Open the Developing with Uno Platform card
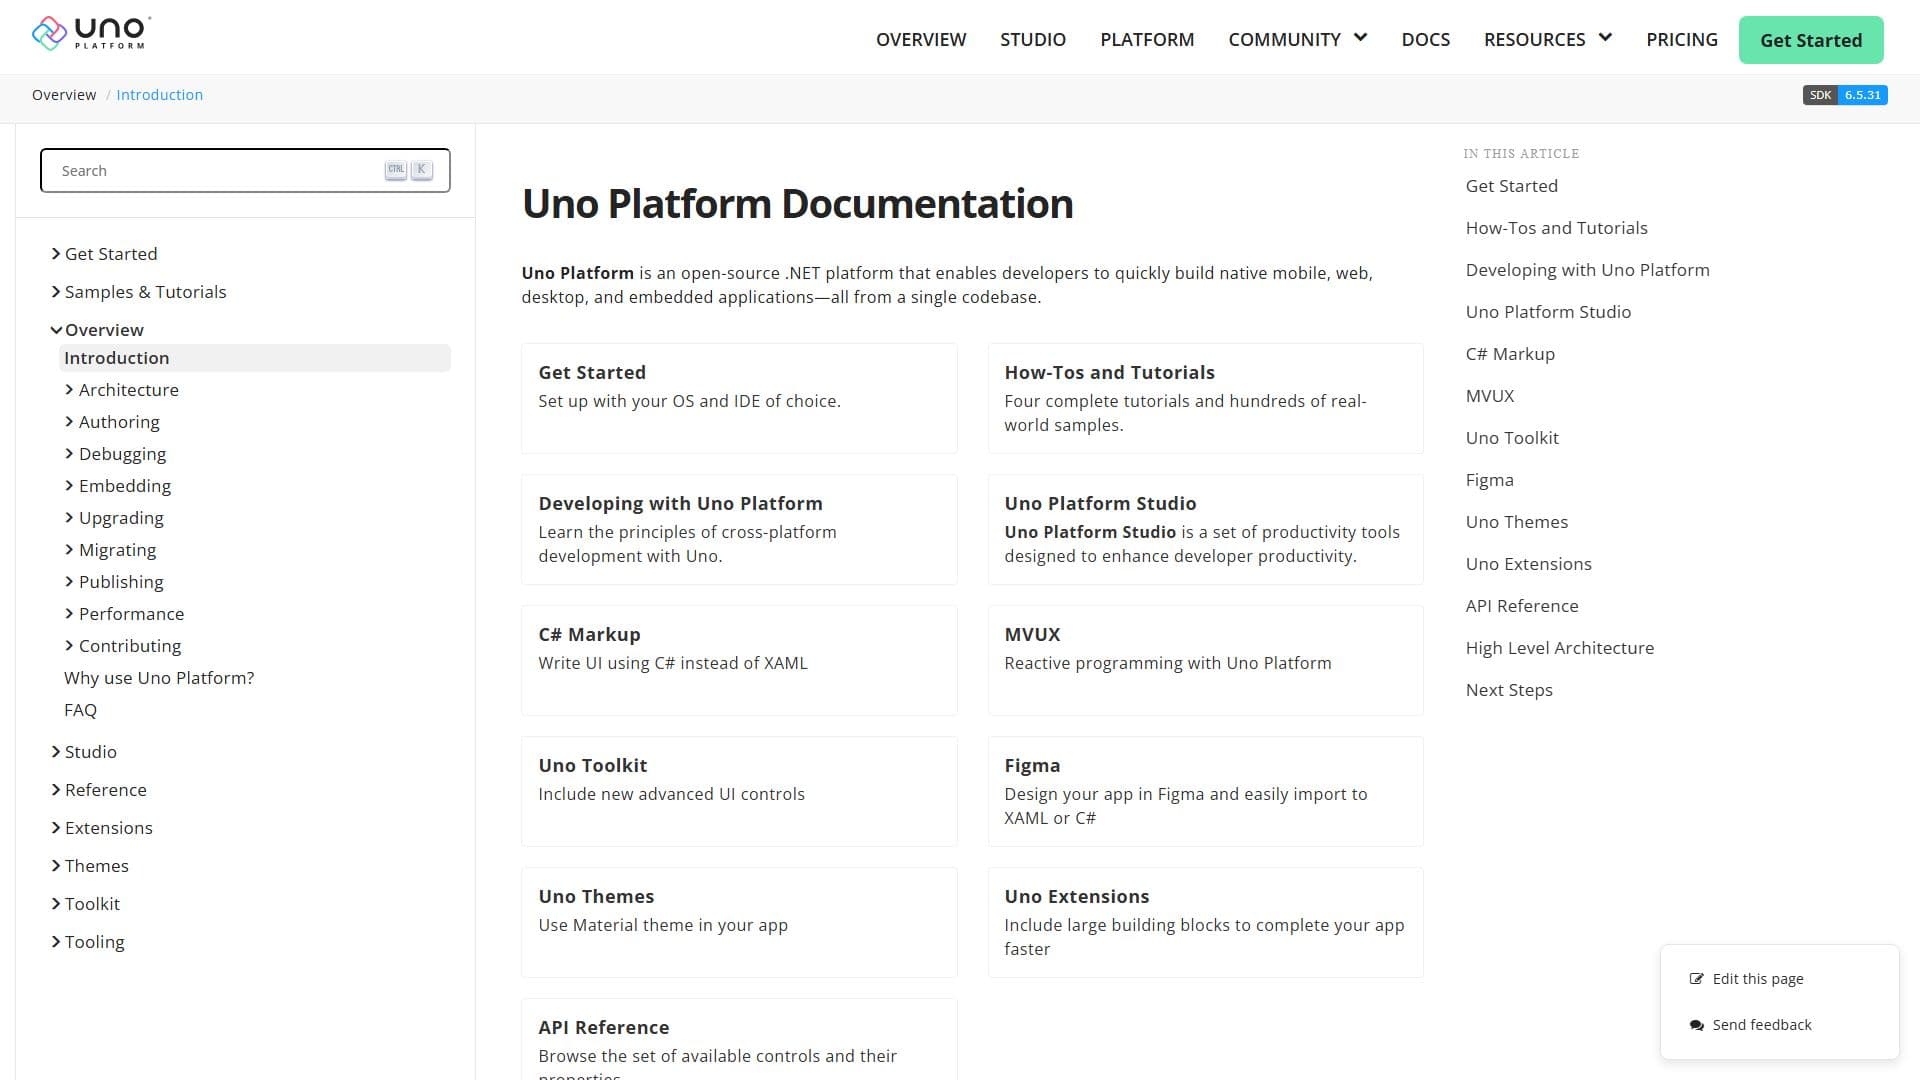The width and height of the screenshot is (1920, 1080). pos(739,529)
